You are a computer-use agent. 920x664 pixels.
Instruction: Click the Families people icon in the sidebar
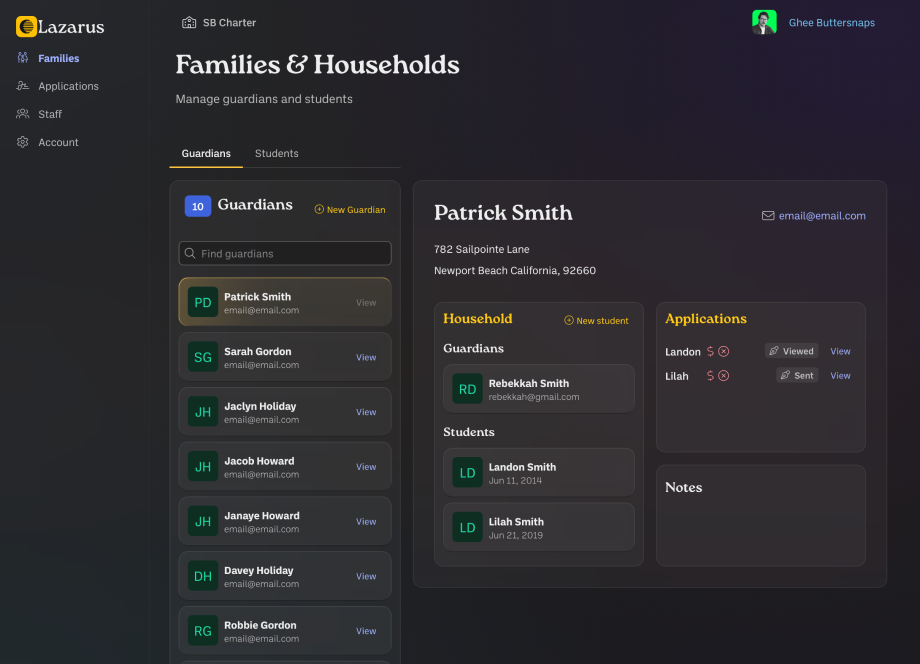(x=22, y=58)
